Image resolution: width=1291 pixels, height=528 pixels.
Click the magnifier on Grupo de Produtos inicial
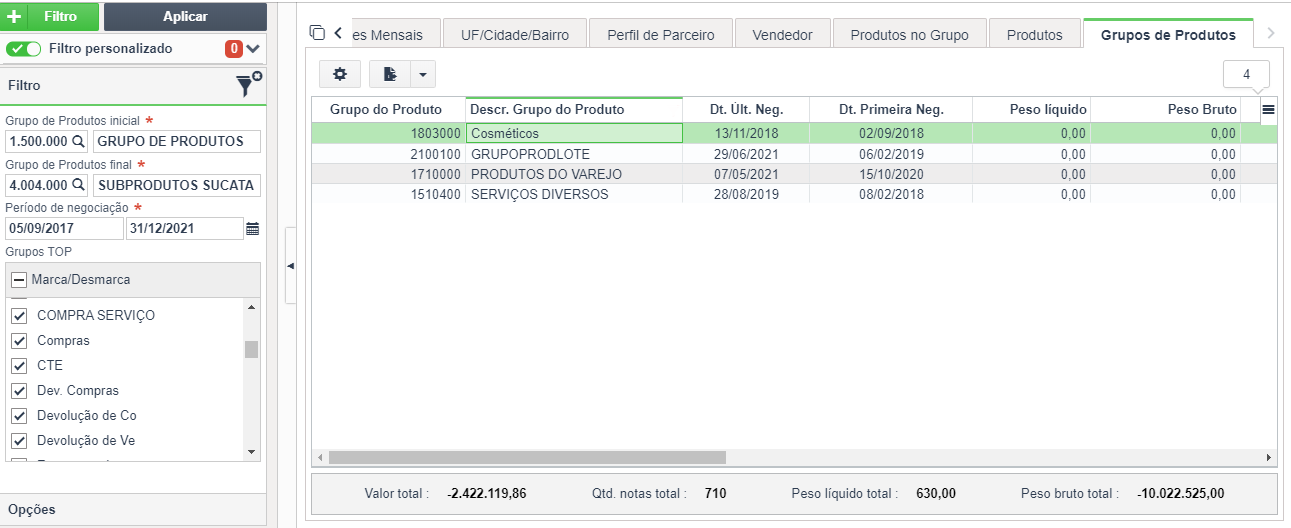(x=78, y=141)
